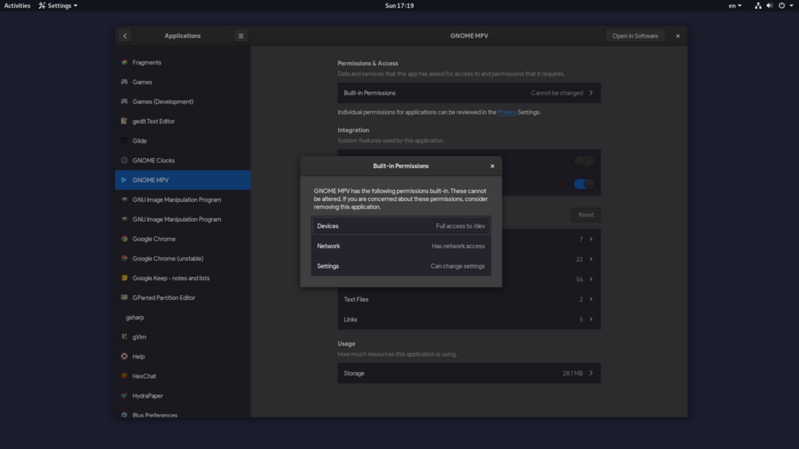Open the en language dropdown
The width and height of the screenshot is (799, 449).
[735, 6]
